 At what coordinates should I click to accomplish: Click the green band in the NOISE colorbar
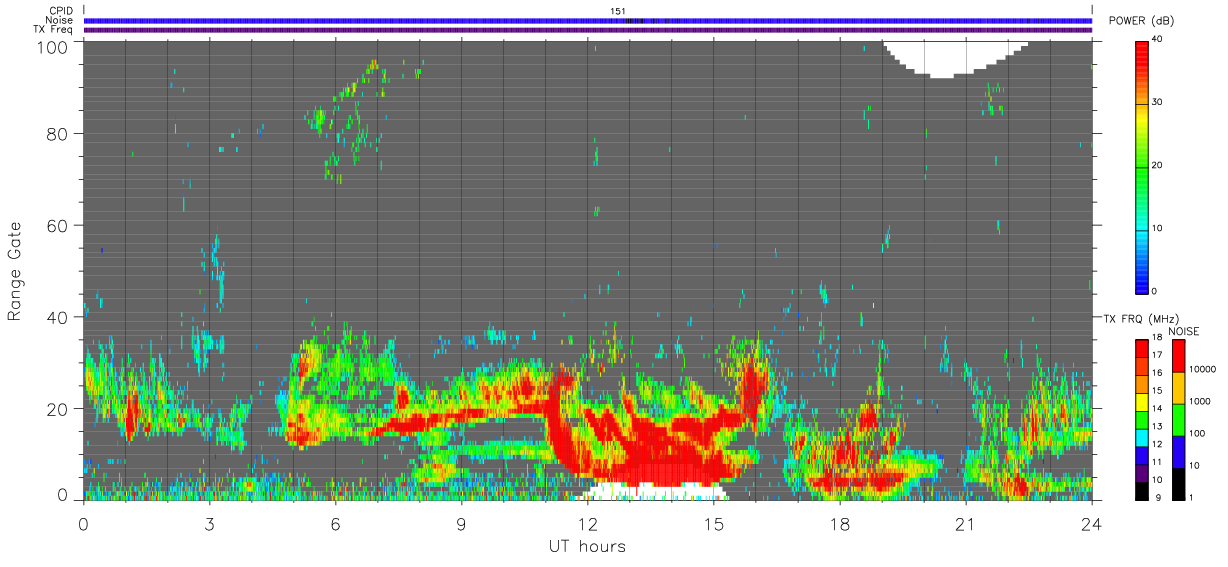coord(1178,419)
